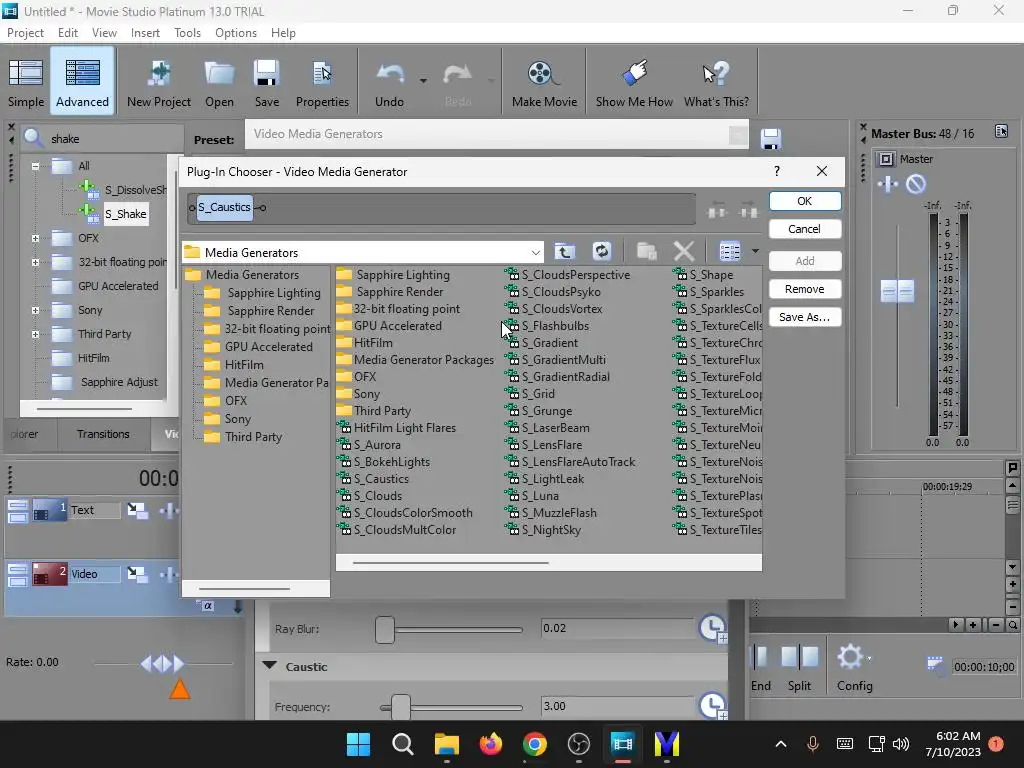The height and width of the screenshot is (768, 1024).
Task: Expand the Third Party folder in left tree
Action: (35, 334)
